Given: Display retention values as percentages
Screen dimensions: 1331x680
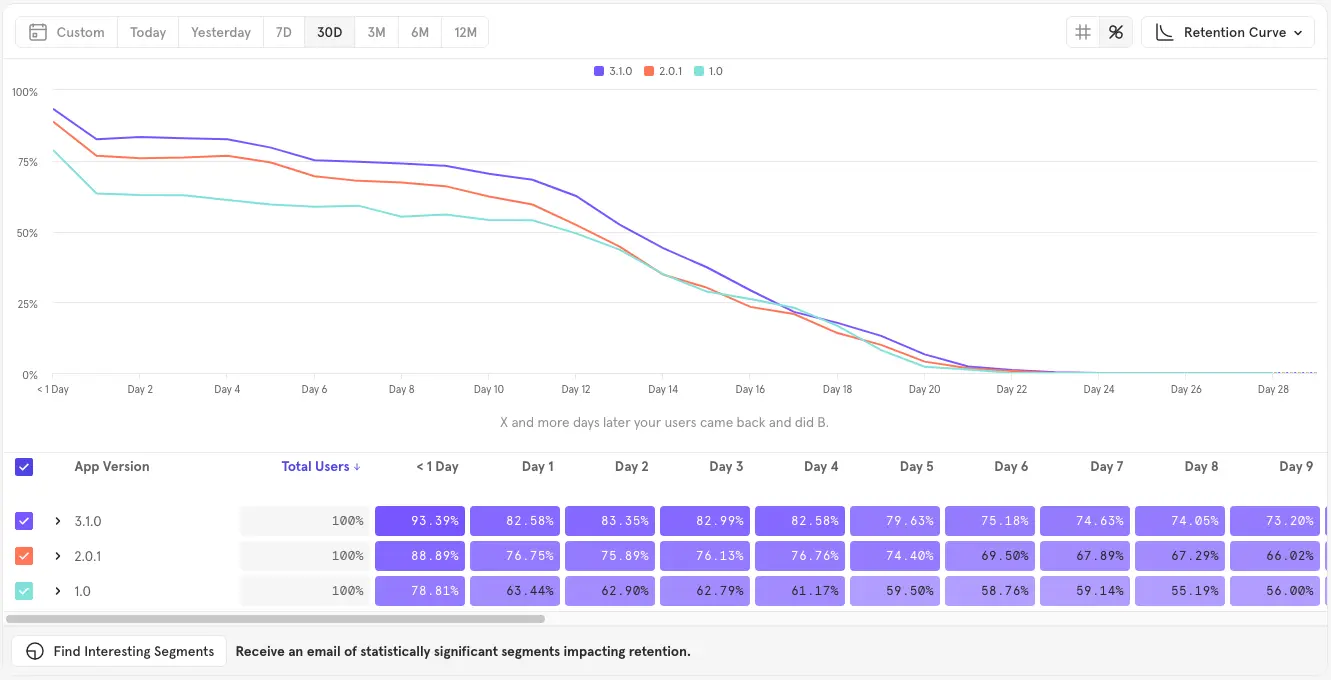Looking at the screenshot, I should (x=1116, y=31).
